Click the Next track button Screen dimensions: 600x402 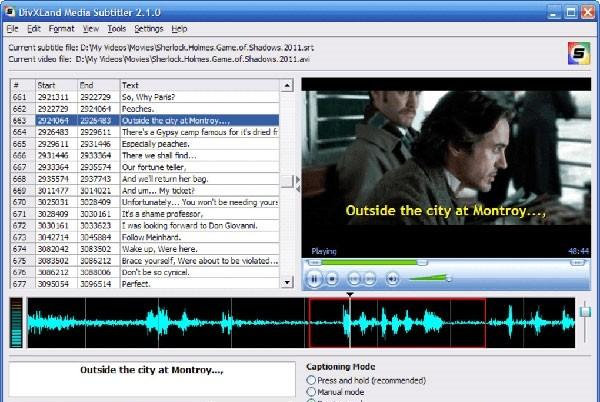pyautogui.click(x=370, y=278)
